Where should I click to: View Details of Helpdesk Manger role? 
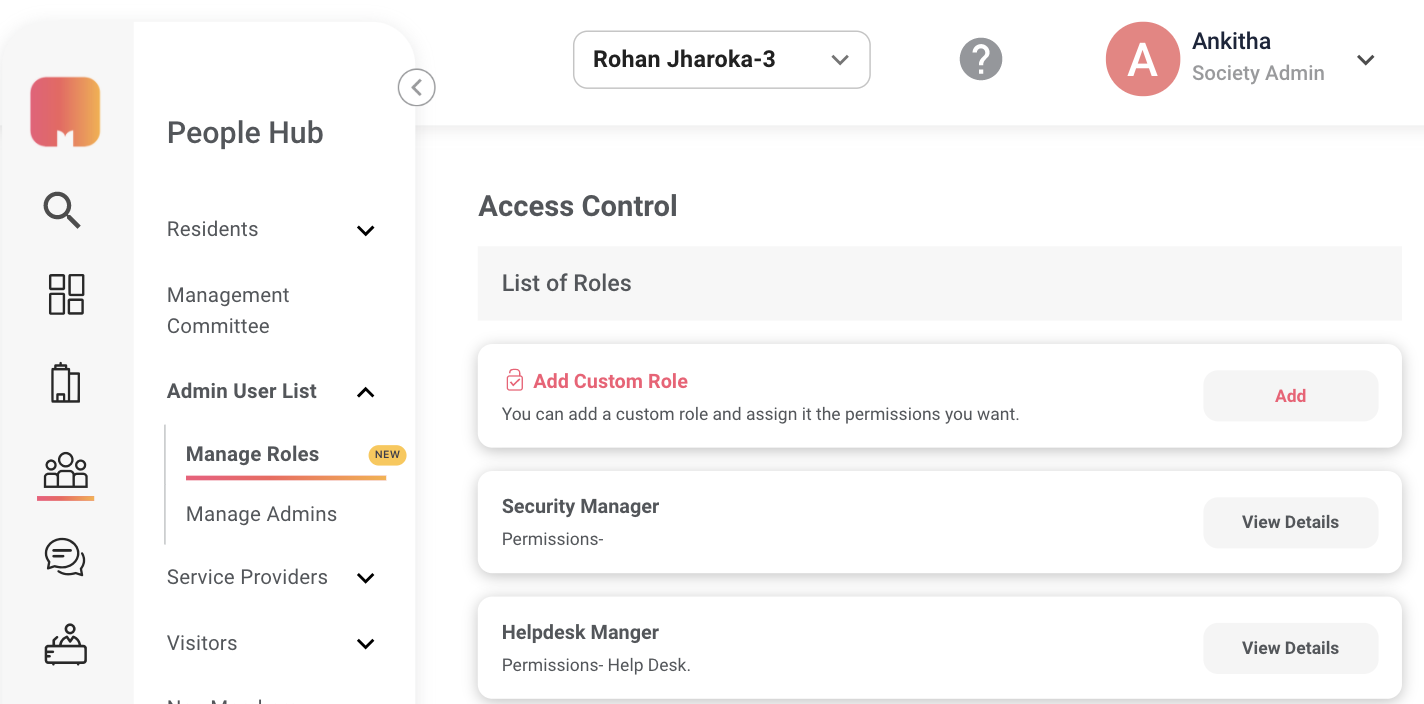point(1290,648)
